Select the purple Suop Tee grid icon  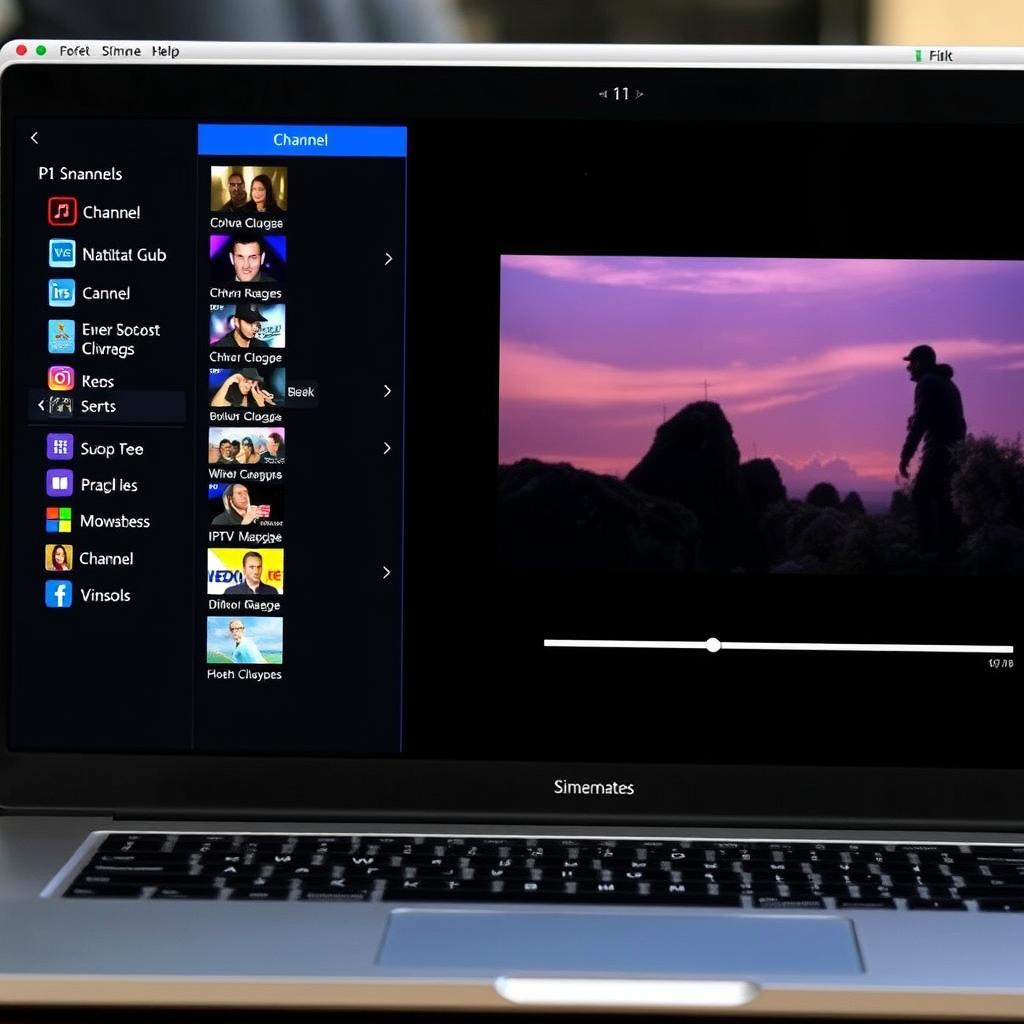tap(61, 448)
